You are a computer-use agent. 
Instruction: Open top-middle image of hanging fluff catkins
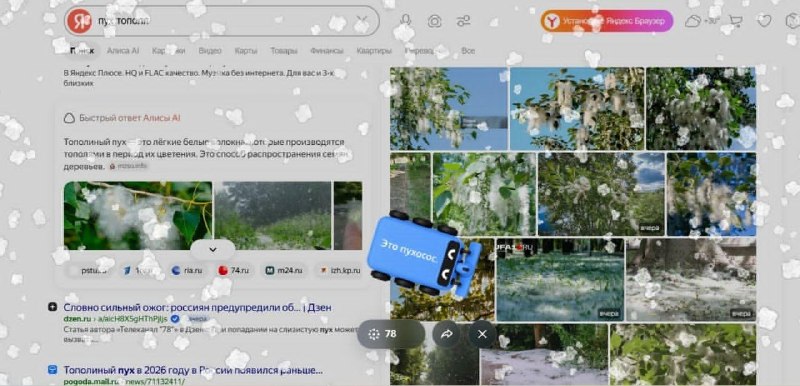[x=577, y=109]
